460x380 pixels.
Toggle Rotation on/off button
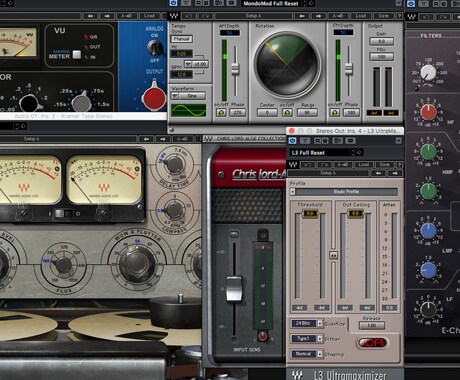[x=287, y=113]
